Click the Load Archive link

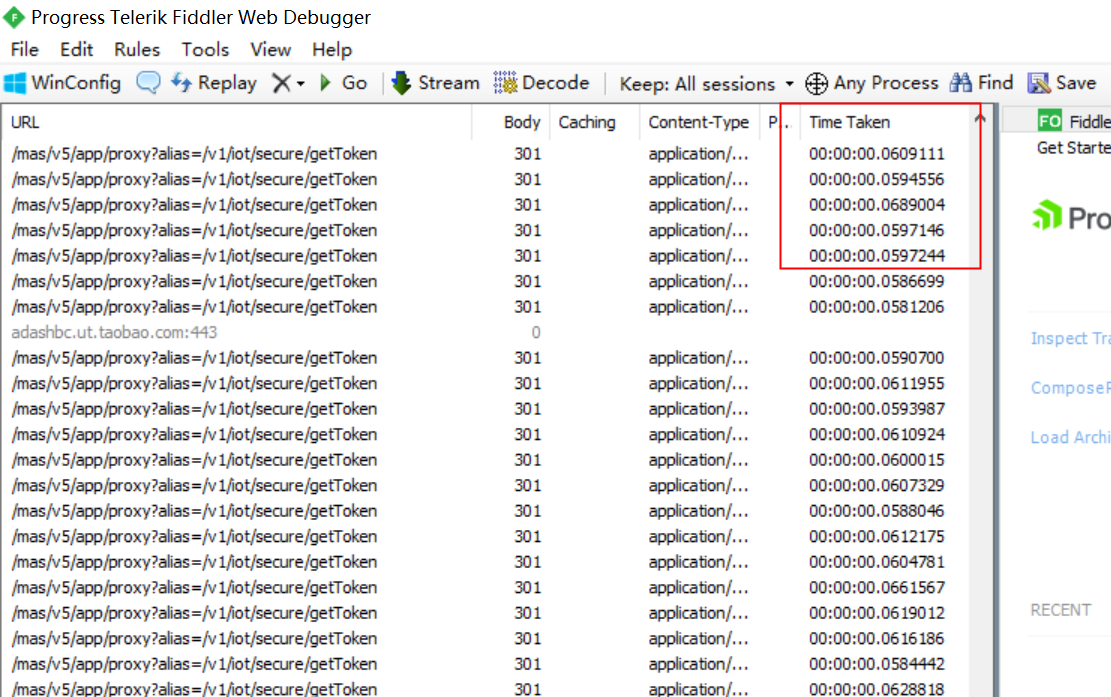(x=1071, y=438)
